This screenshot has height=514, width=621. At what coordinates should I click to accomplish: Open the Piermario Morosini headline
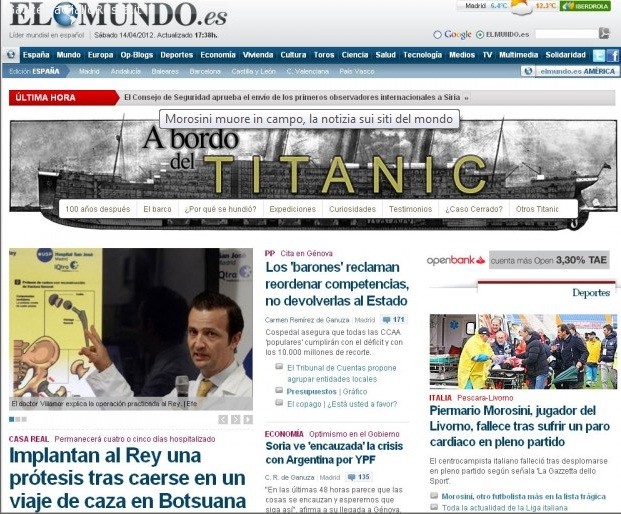520,426
